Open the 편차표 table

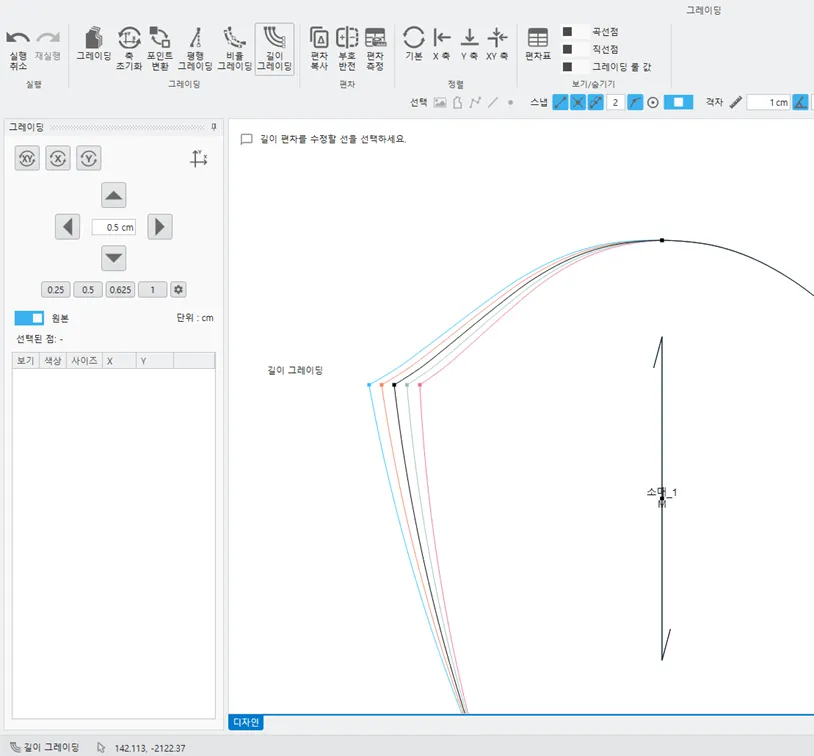(538, 45)
